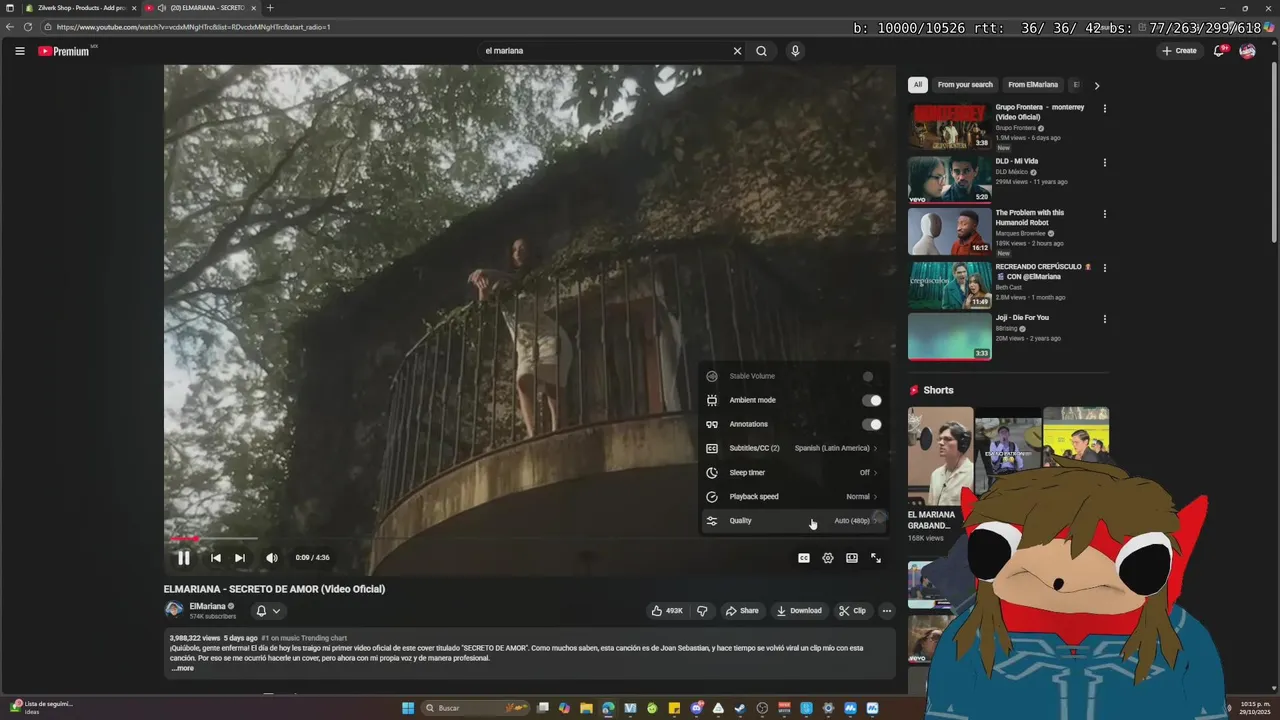The height and width of the screenshot is (720, 1280).
Task: Switch to the ELMARIANA YouTube tab
Action: pos(203,8)
